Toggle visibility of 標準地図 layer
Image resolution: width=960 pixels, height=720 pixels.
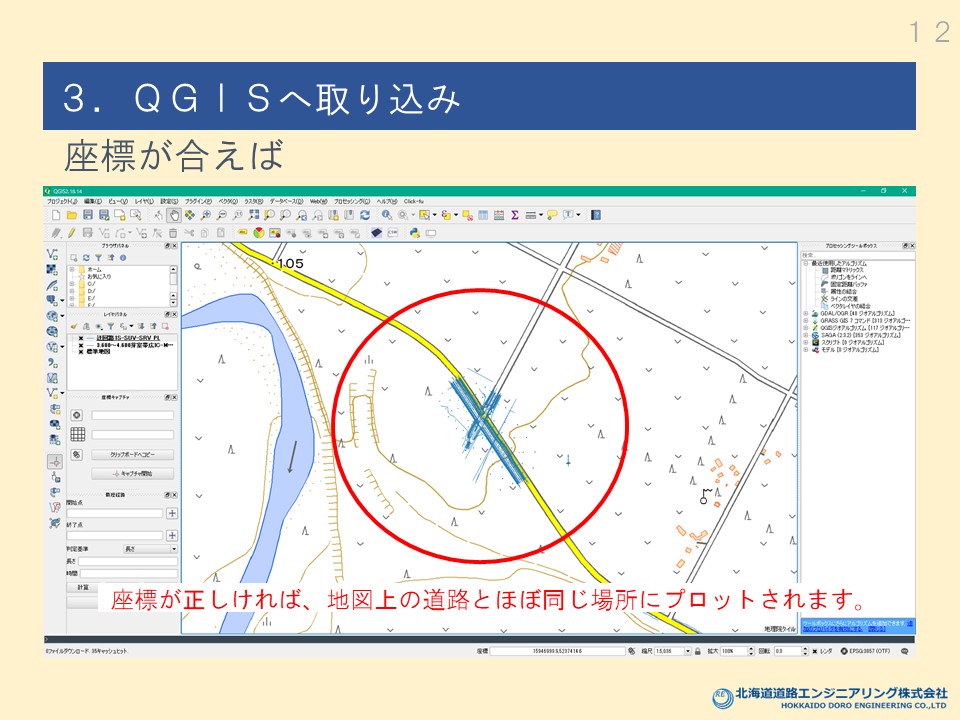coord(81,353)
